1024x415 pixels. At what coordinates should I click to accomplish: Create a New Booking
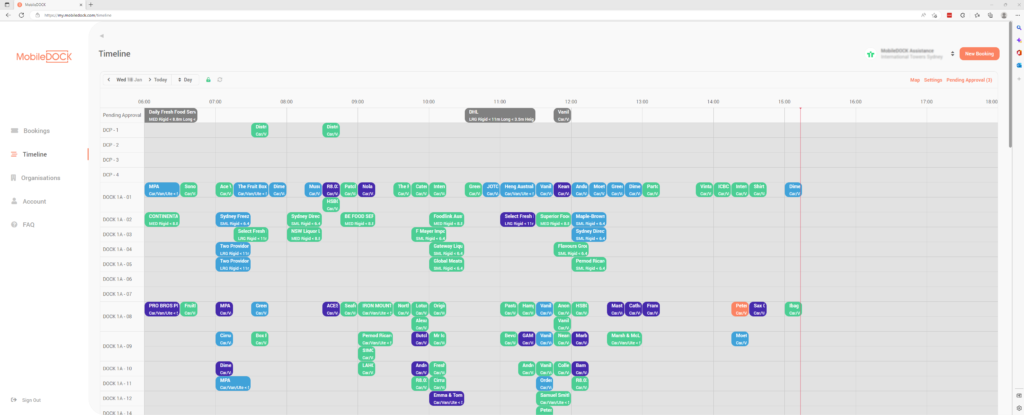coord(979,54)
